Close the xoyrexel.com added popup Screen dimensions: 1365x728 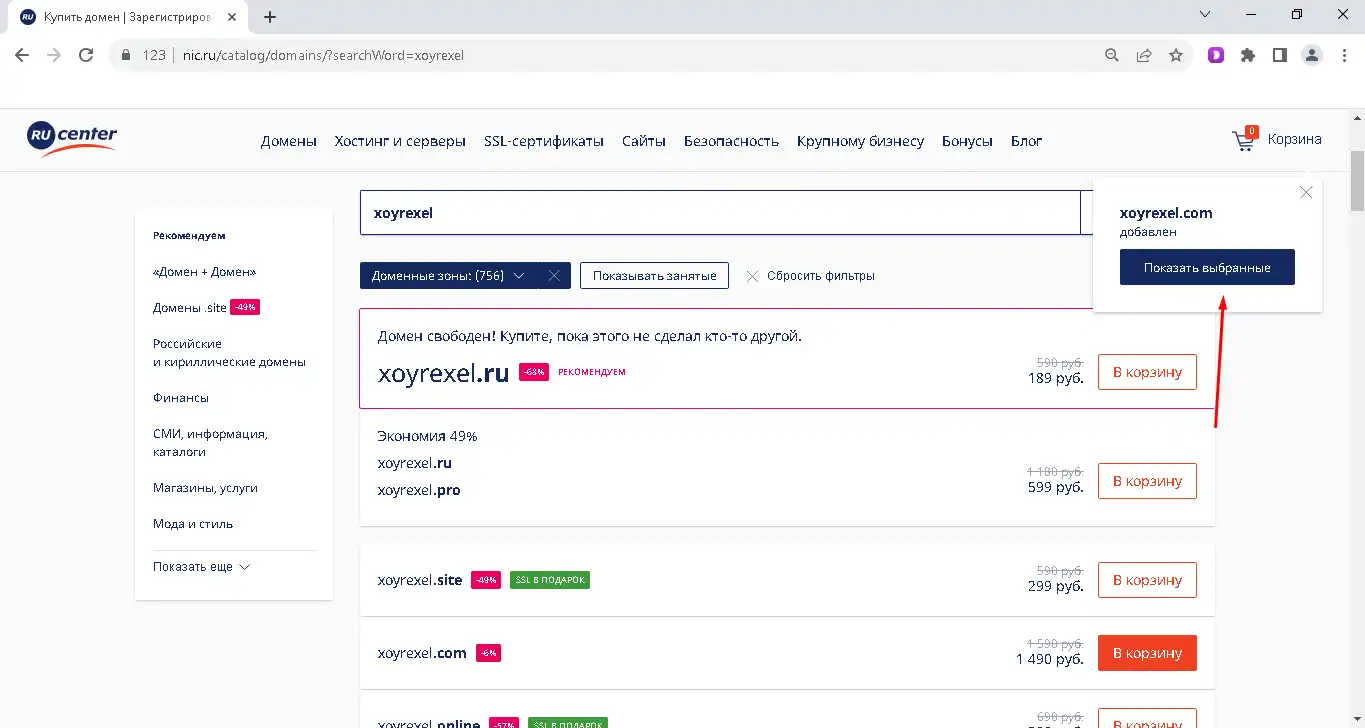1305,192
